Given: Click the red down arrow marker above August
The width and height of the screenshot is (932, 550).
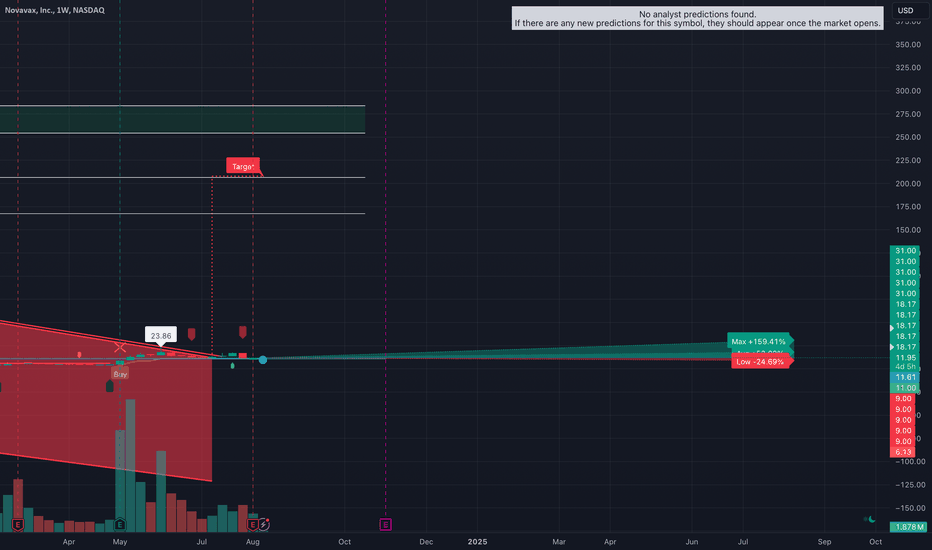Looking at the screenshot, I should tap(243, 332).
